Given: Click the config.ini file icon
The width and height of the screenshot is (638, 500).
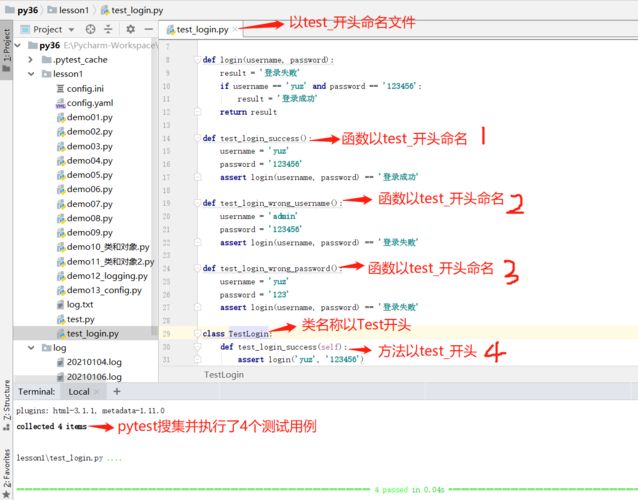Looking at the screenshot, I should point(60,88).
